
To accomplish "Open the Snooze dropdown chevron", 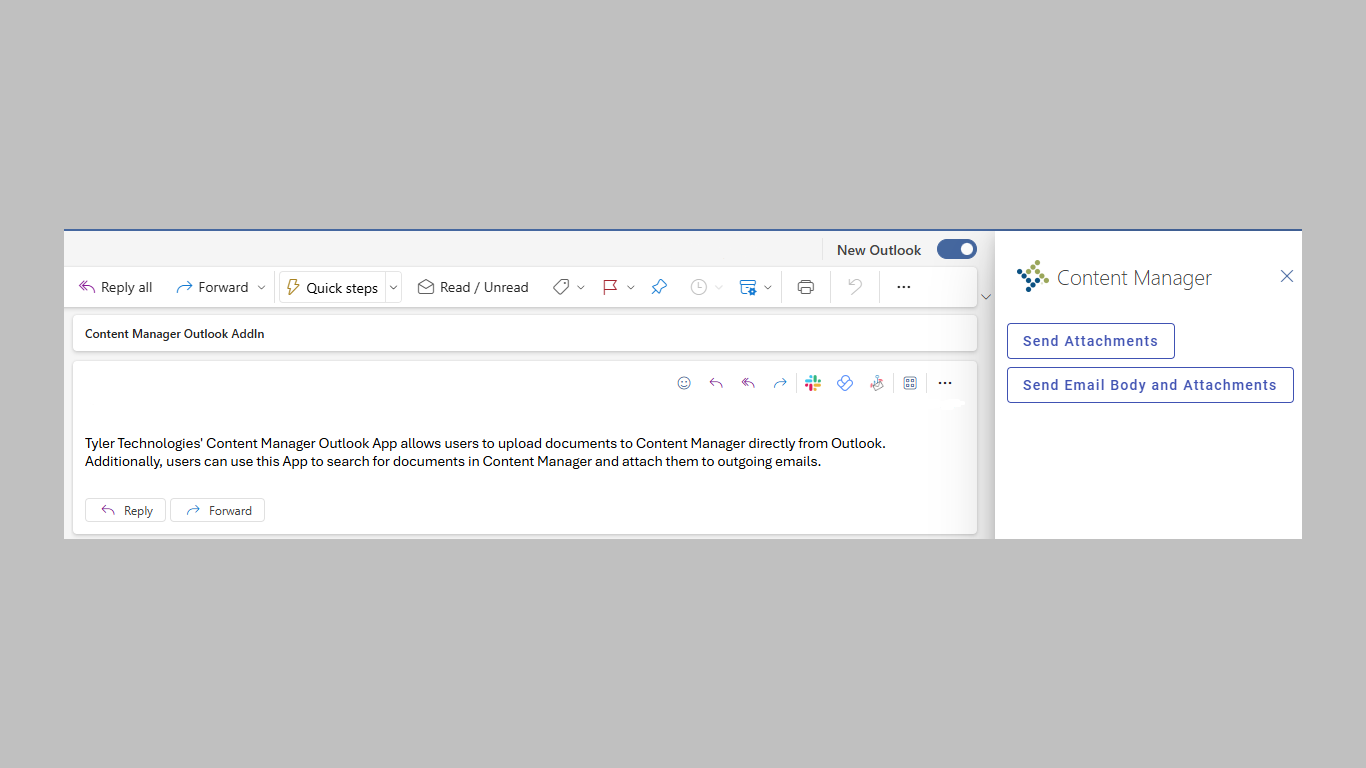I will pyautogui.click(x=719, y=287).
